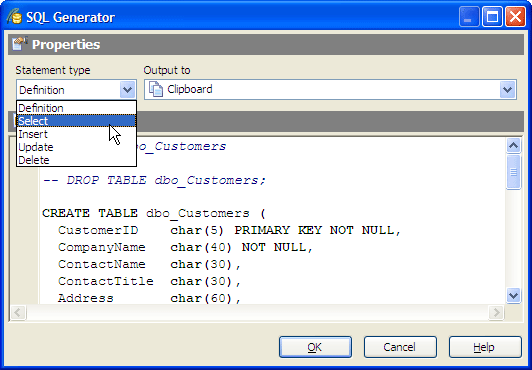Open Help for SQL Generator
The height and width of the screenshot is (370, 532).
tap(485, 347)
